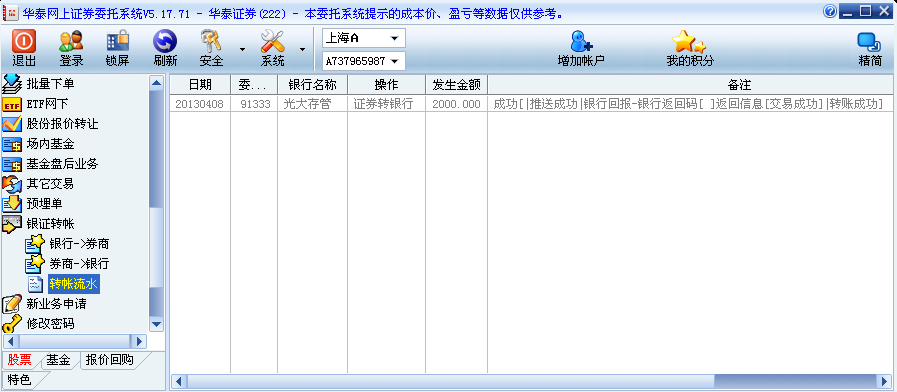
Task: Expand the 系统 dropdown arrow
Action: tap(303, 50)
